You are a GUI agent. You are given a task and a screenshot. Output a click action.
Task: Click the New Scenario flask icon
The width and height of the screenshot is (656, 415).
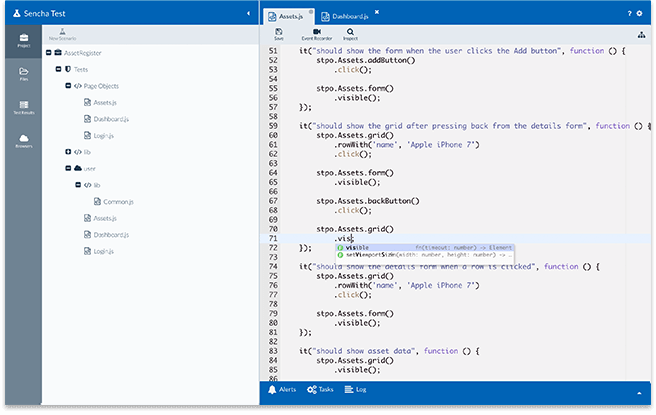tap(62, 34)
